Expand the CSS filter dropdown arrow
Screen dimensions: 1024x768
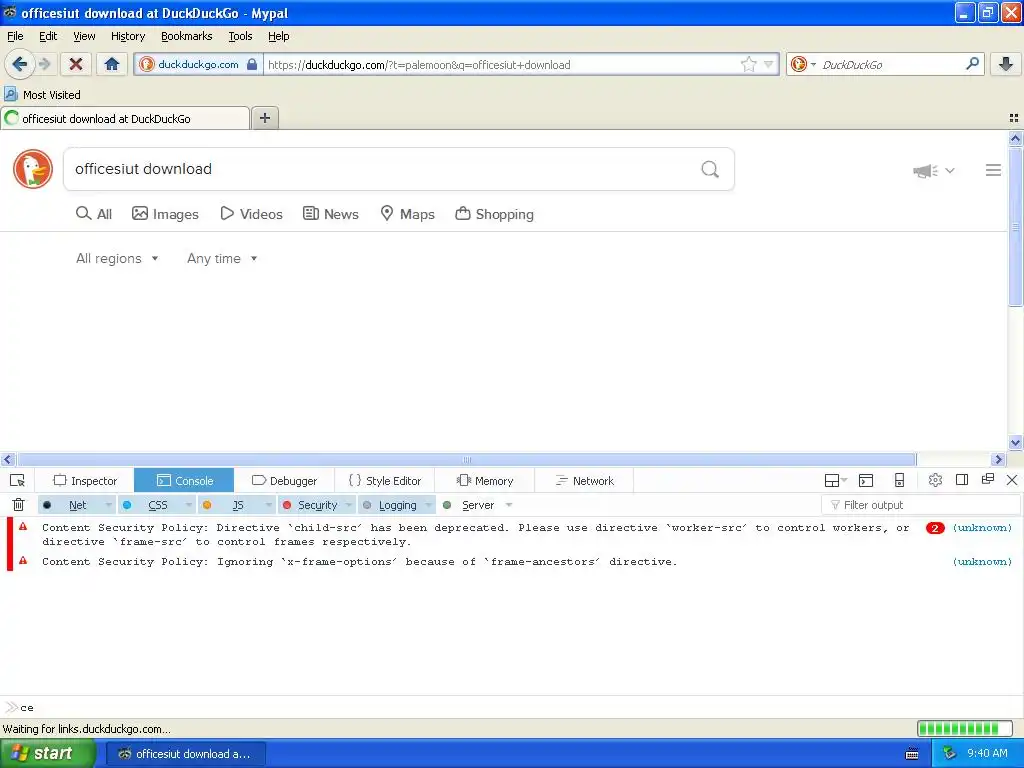click(x=189, y=505)
